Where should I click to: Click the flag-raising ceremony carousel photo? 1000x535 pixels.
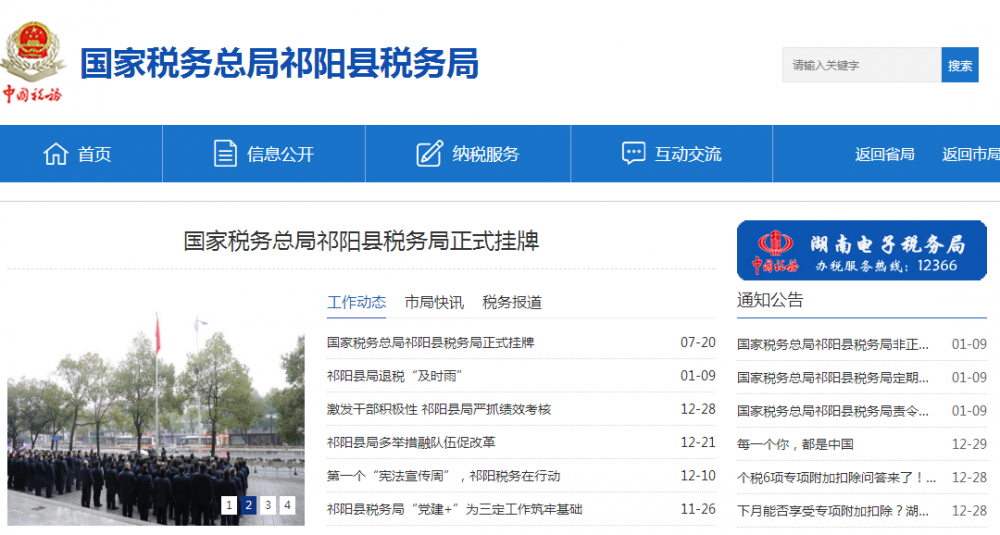[155, 420]
